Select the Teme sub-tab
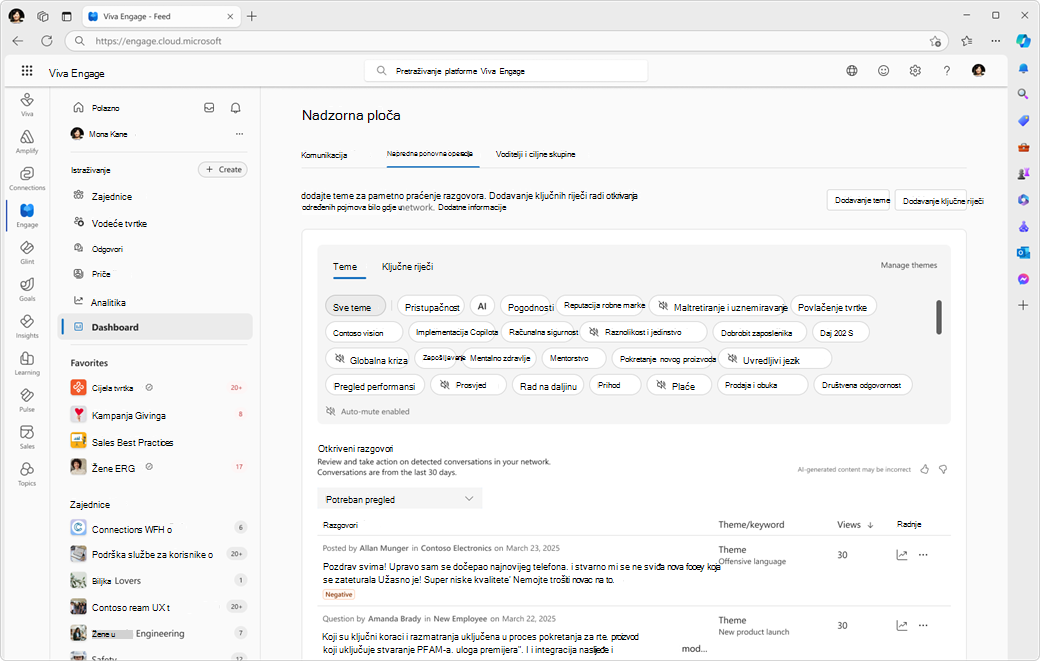Viewport: 1040px width, 661px height. click(345, 267)
